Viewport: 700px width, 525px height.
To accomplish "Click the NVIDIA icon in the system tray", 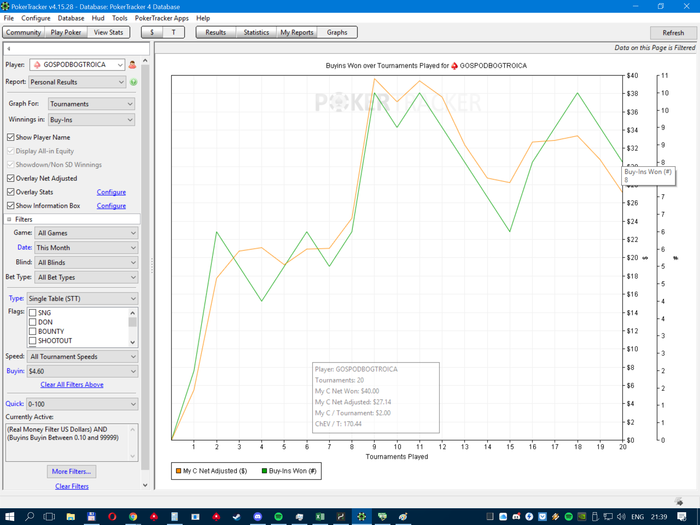I will coord(582,517).
